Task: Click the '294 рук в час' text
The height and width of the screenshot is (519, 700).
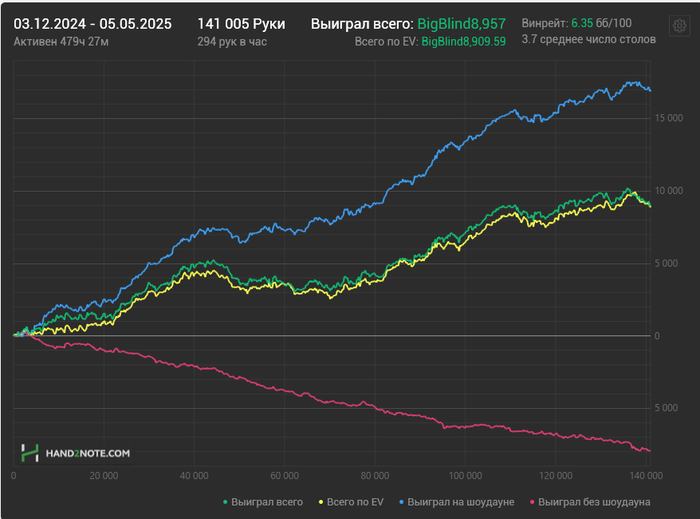Action: [x=232, y=42]
